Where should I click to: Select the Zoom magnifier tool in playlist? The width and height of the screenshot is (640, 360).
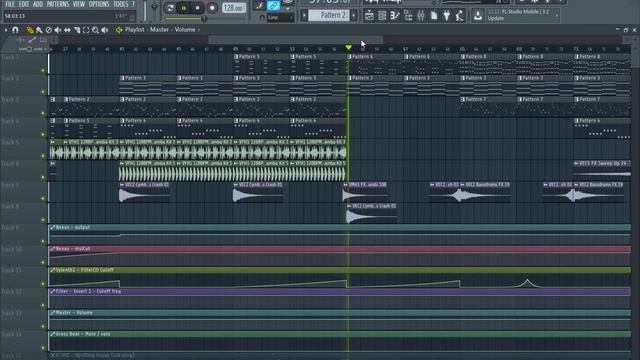96,30
